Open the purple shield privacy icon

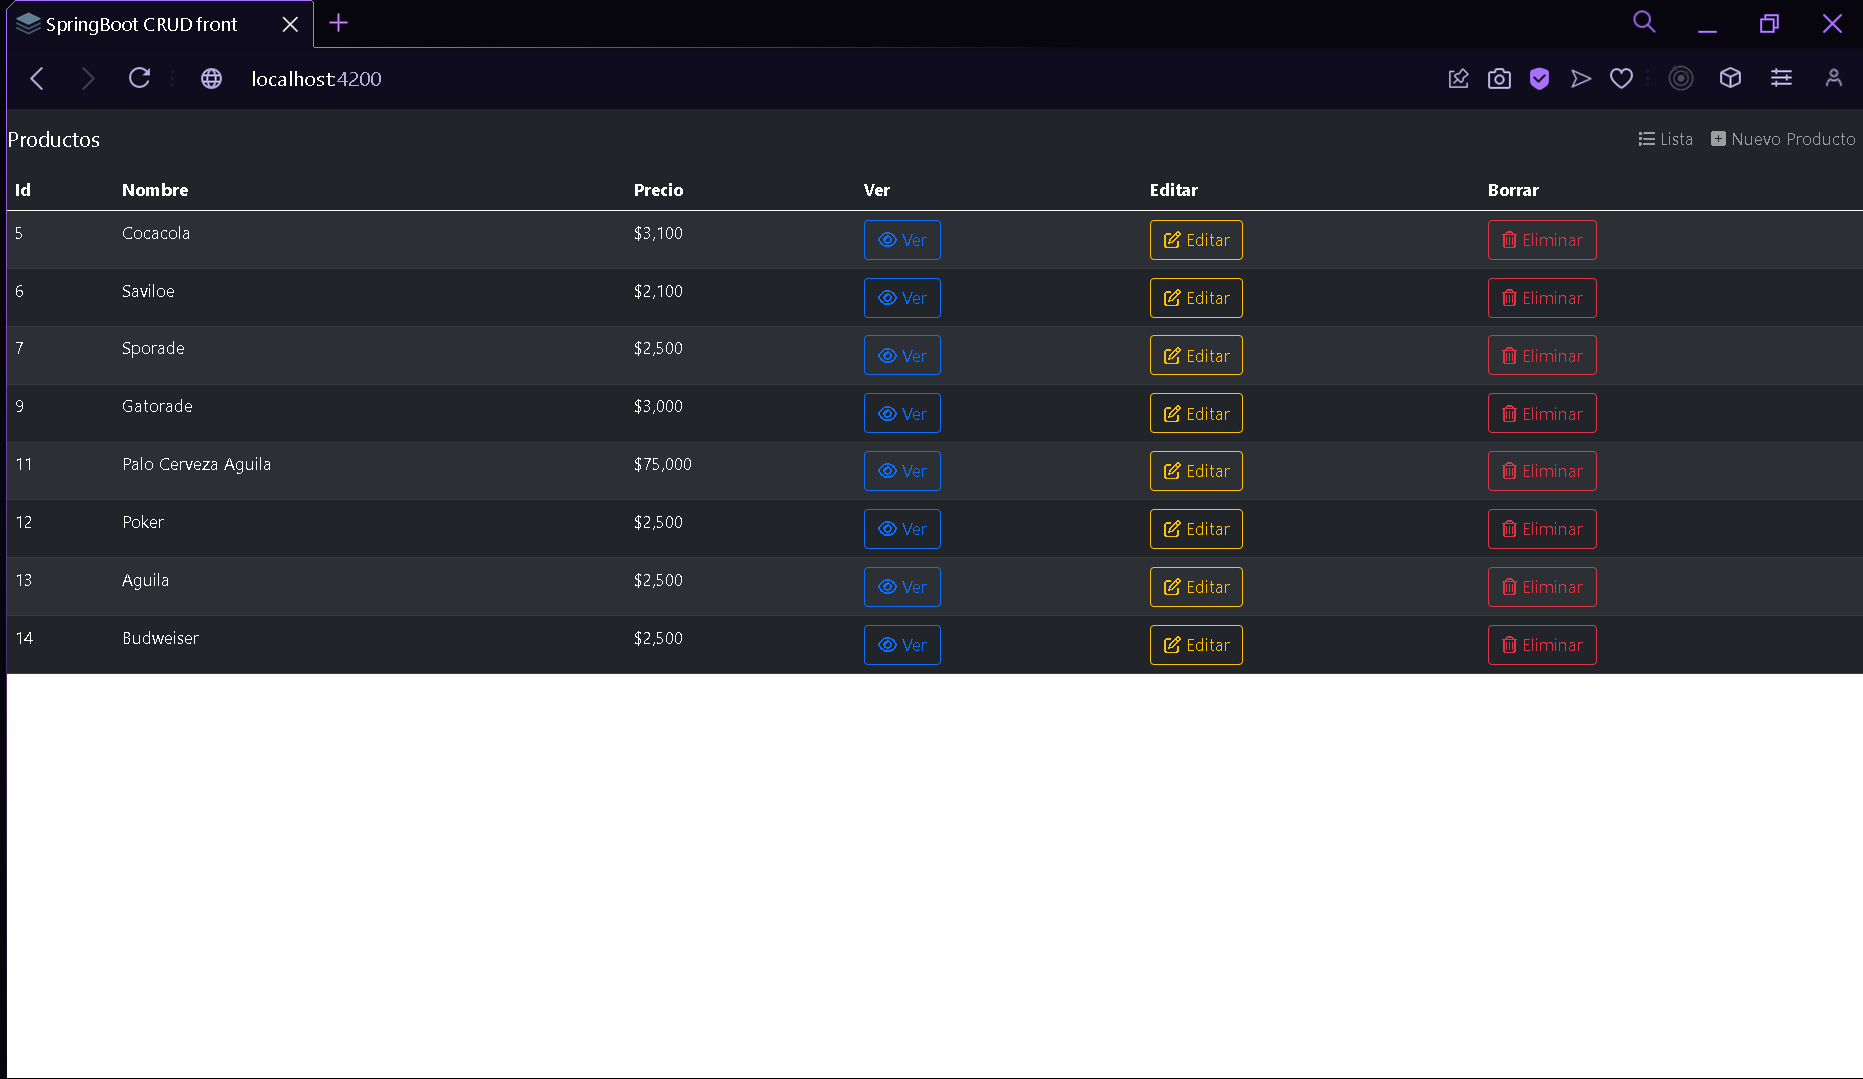1540,78
